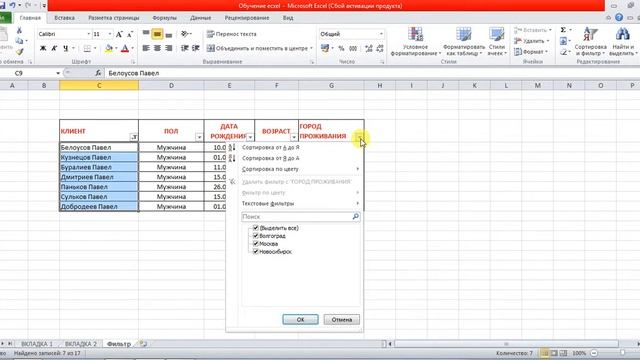The height and width of the screenshot is (360, 640).
Task: Open the font name Calibri dropdown
Action: click(x=89, y=34)
